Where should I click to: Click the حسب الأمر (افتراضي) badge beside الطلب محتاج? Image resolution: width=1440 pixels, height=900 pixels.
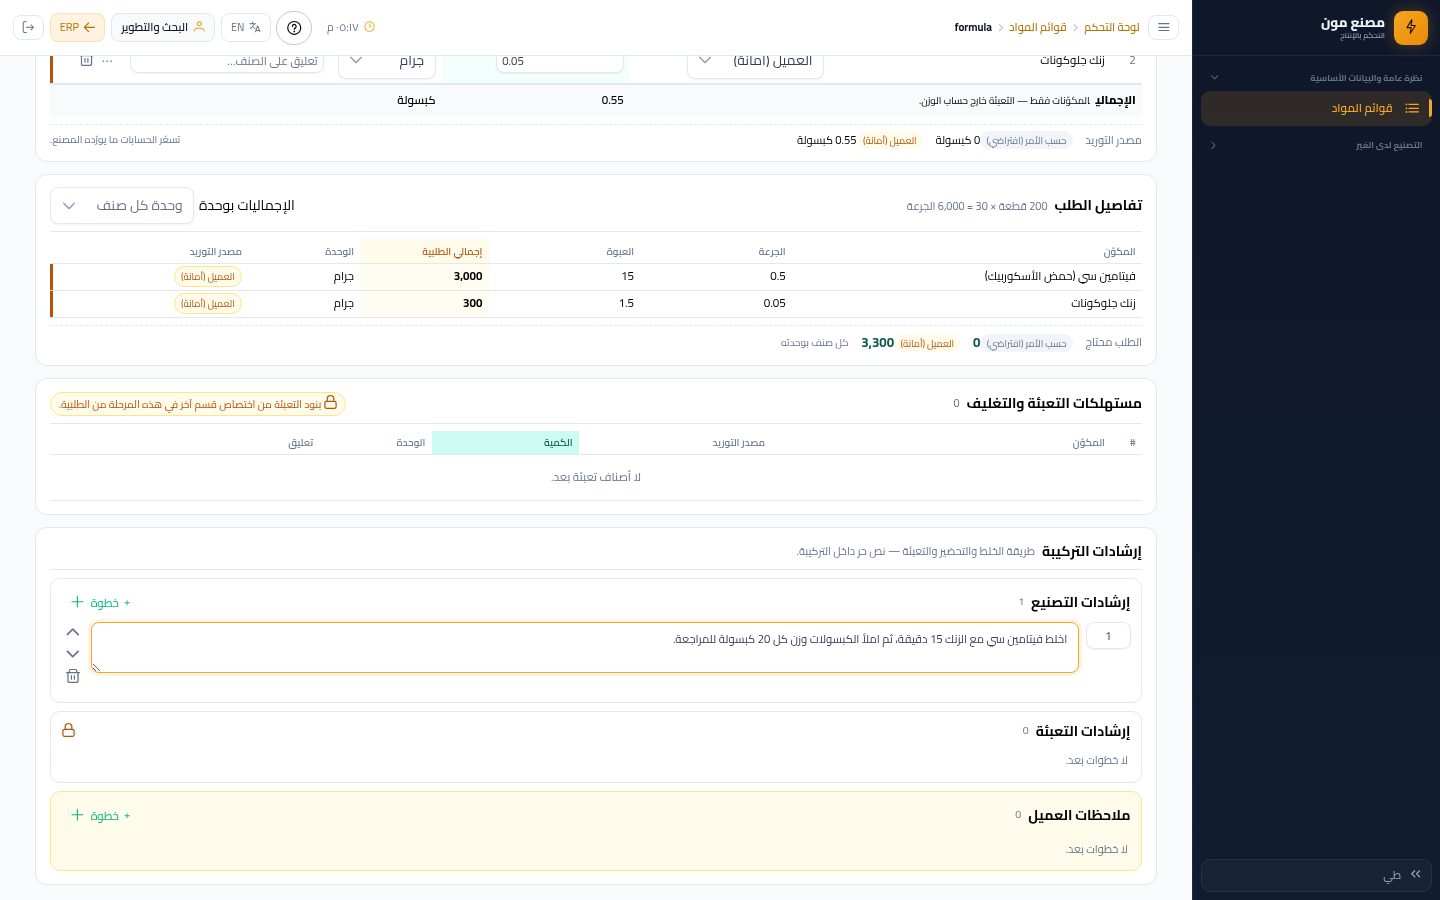click(1029, 343)
